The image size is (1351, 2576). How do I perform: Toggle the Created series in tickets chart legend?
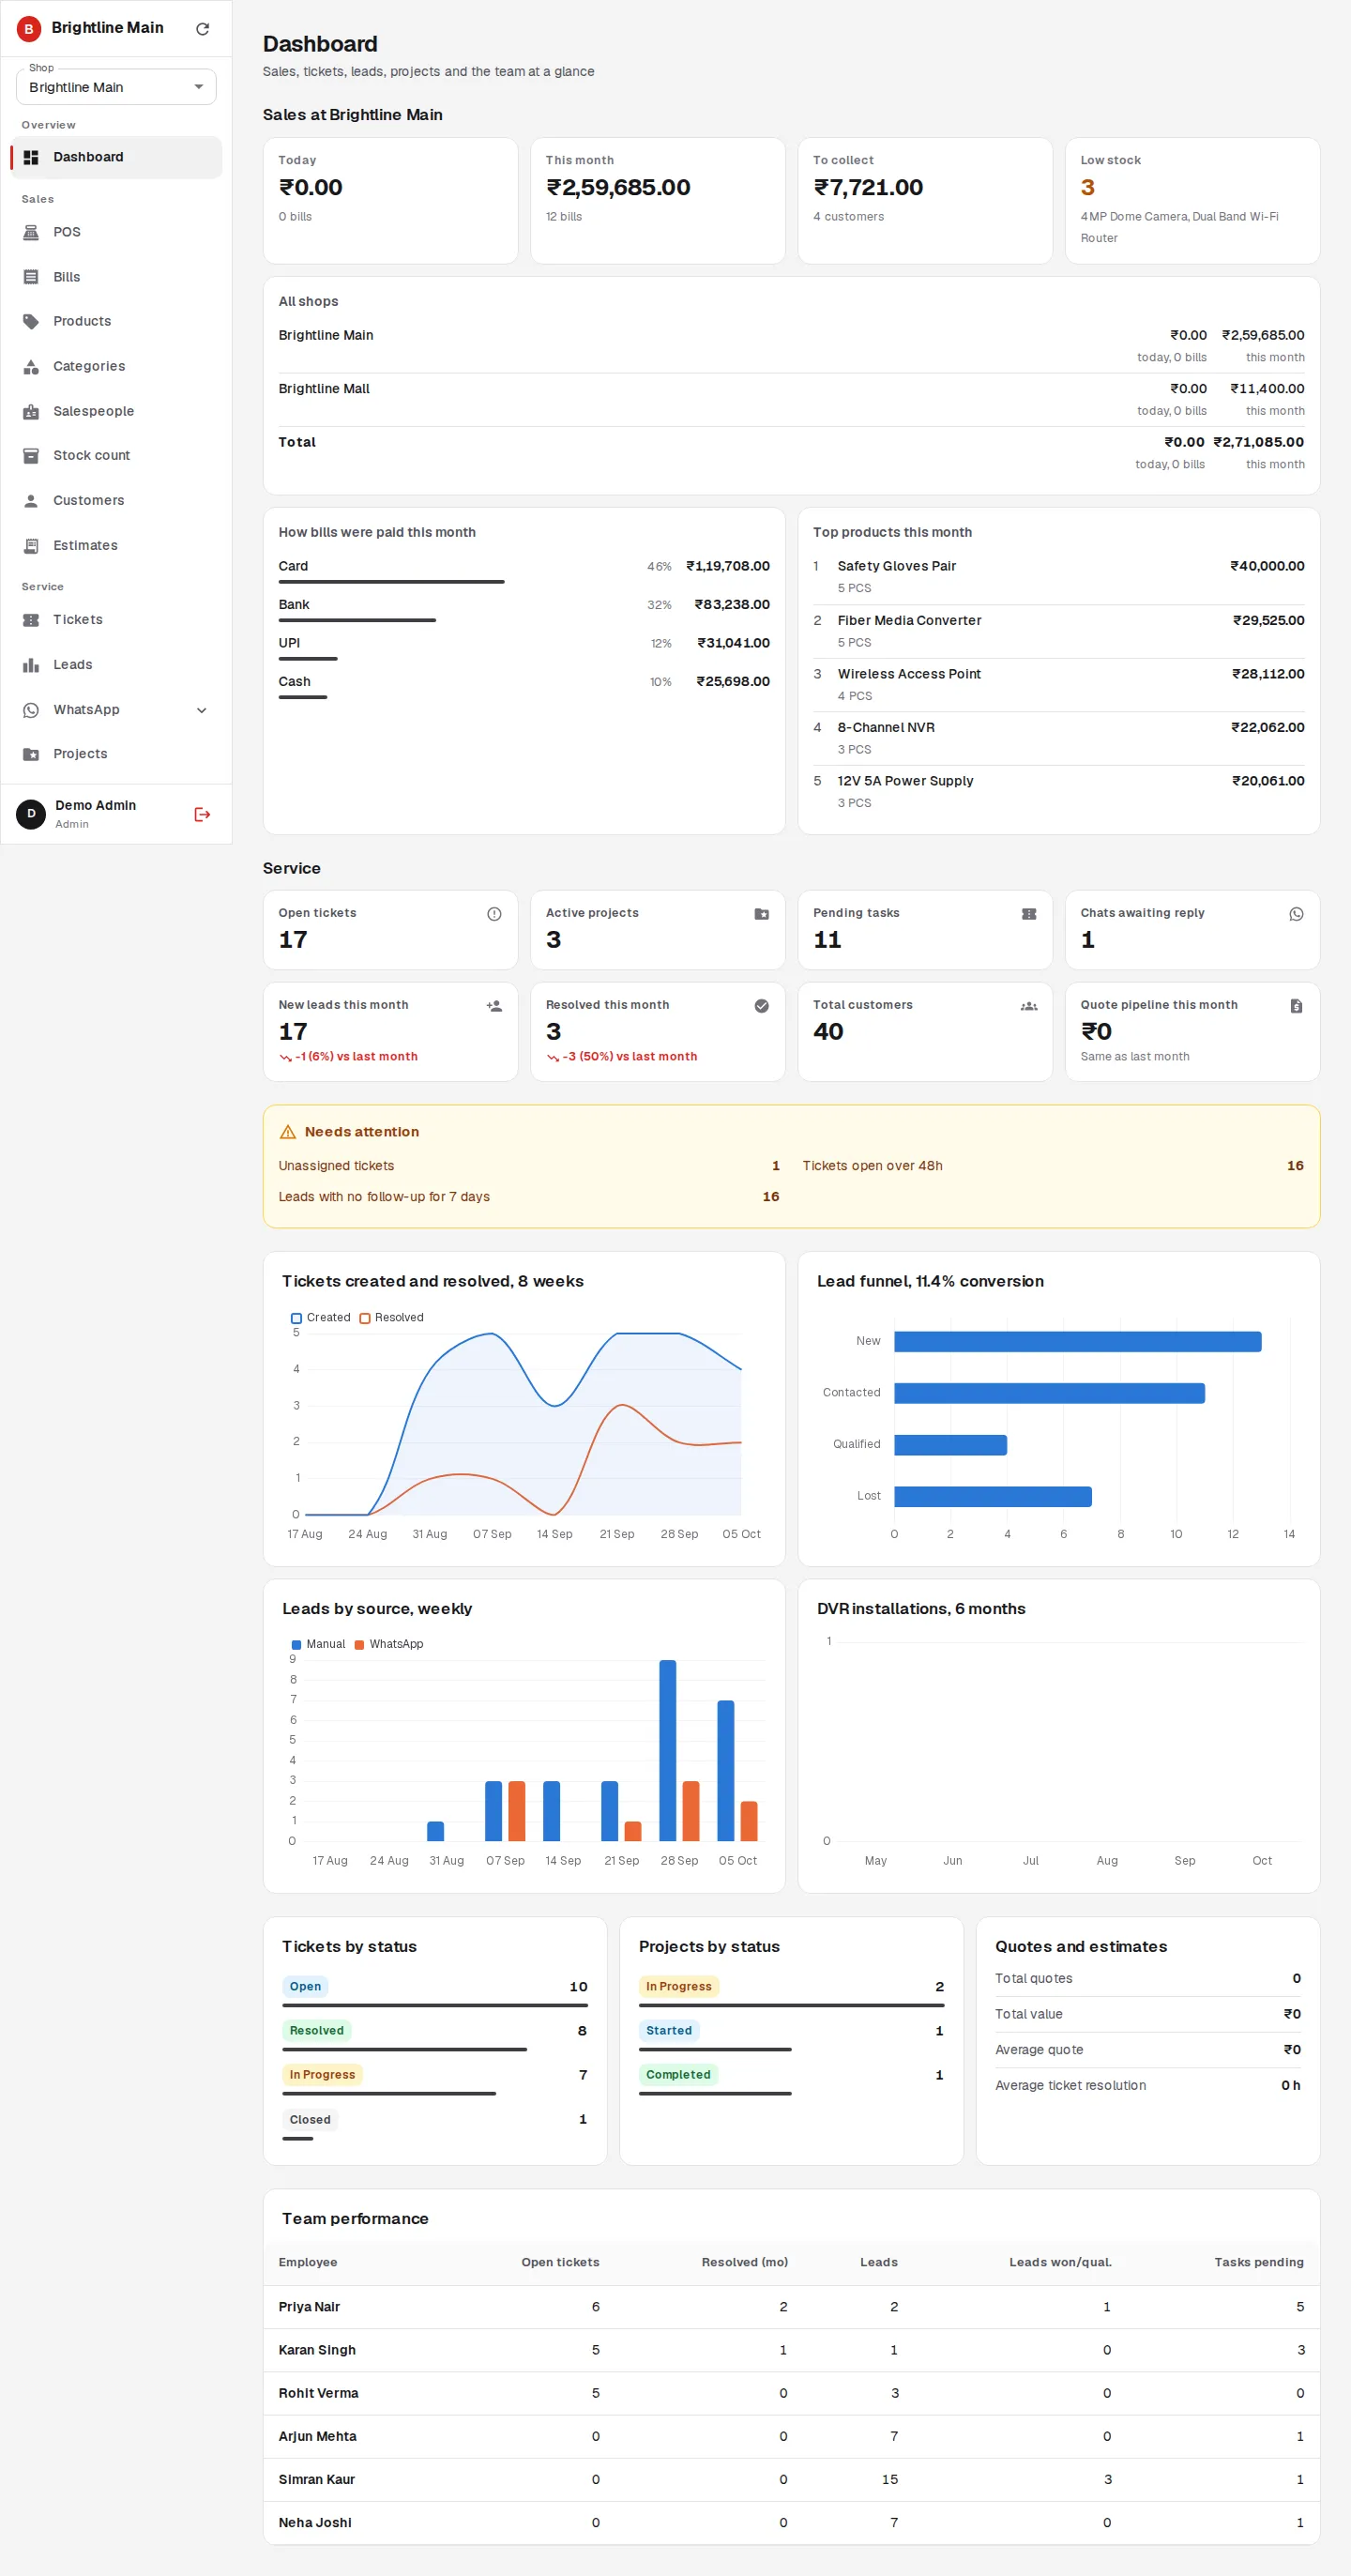click(320, 1318)
